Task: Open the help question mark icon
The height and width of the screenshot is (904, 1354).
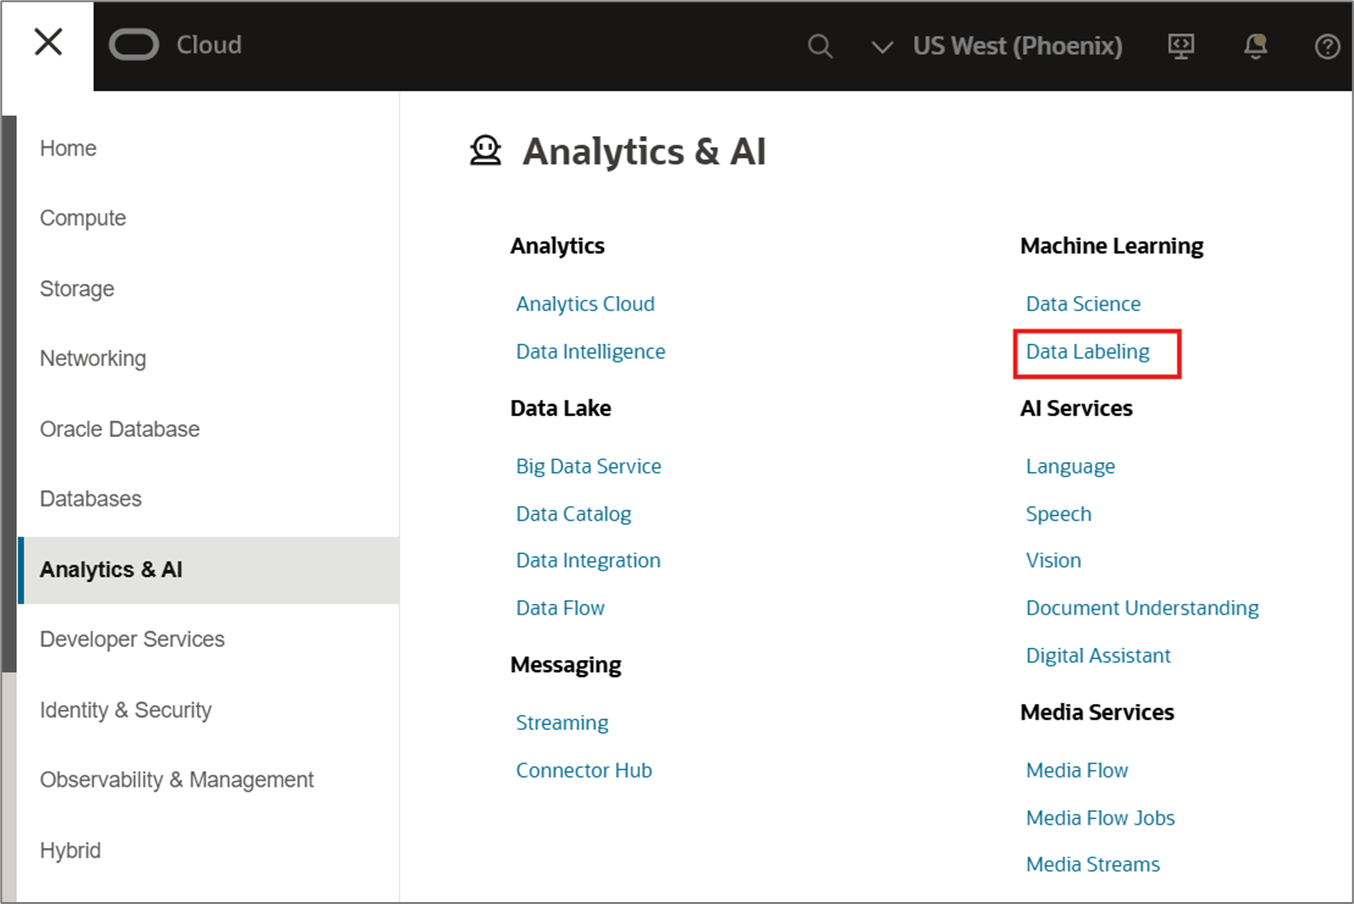Action: 1327,46
